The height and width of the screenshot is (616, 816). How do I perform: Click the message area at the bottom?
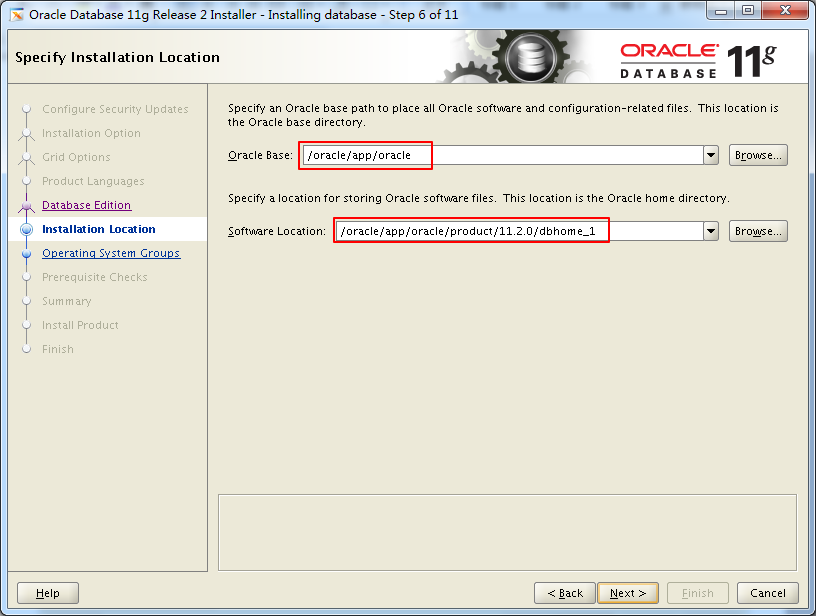[507, 532]
